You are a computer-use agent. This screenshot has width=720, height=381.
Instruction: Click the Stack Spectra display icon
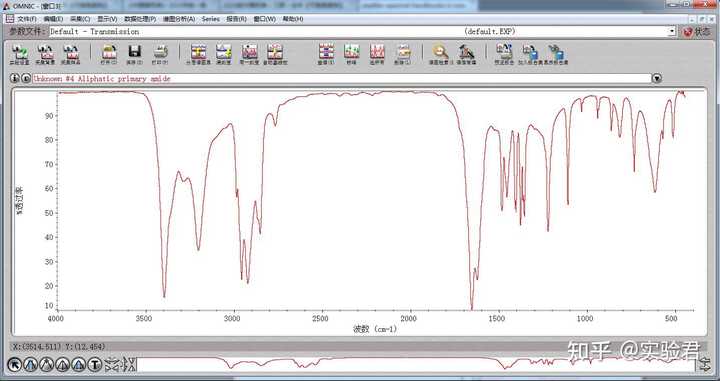tap(198, 54)
